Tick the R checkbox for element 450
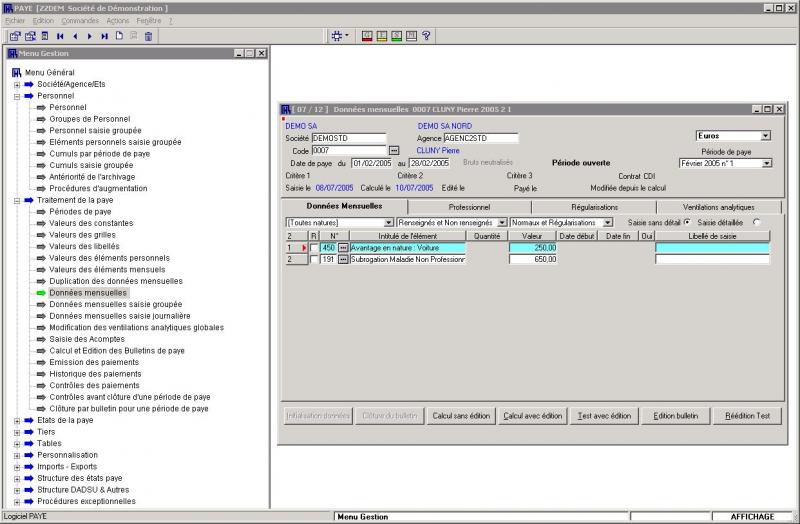 point(314,247)
